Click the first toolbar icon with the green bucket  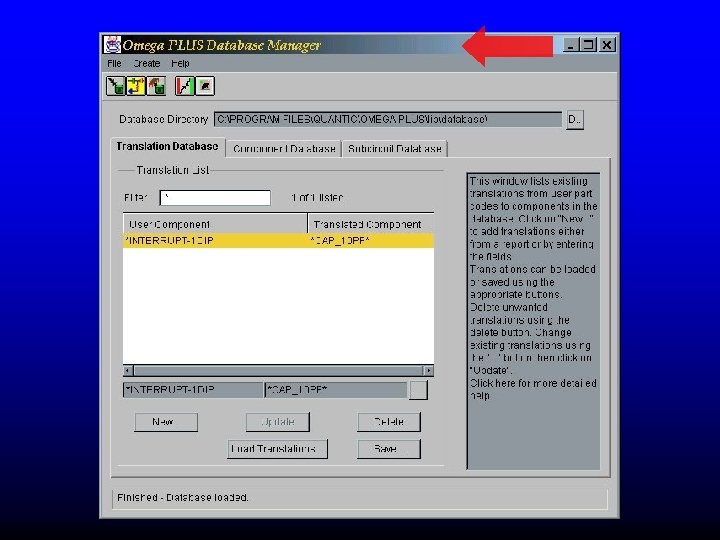tap(115, 86)
